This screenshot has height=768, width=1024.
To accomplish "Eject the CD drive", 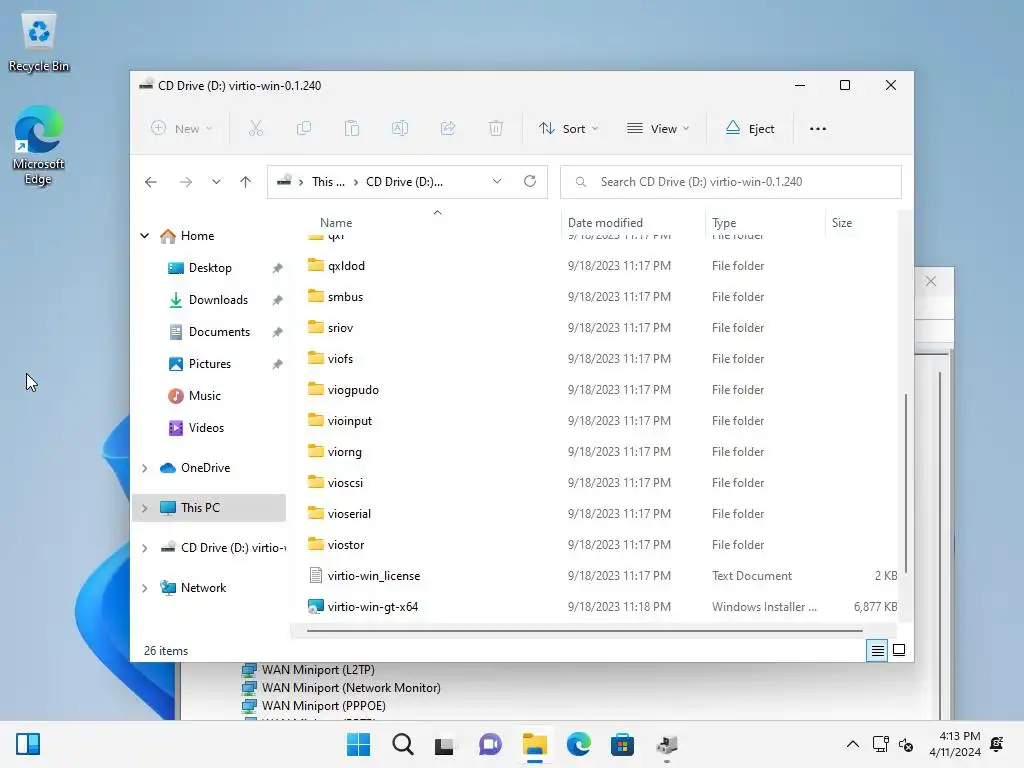I will coord(750,129).
